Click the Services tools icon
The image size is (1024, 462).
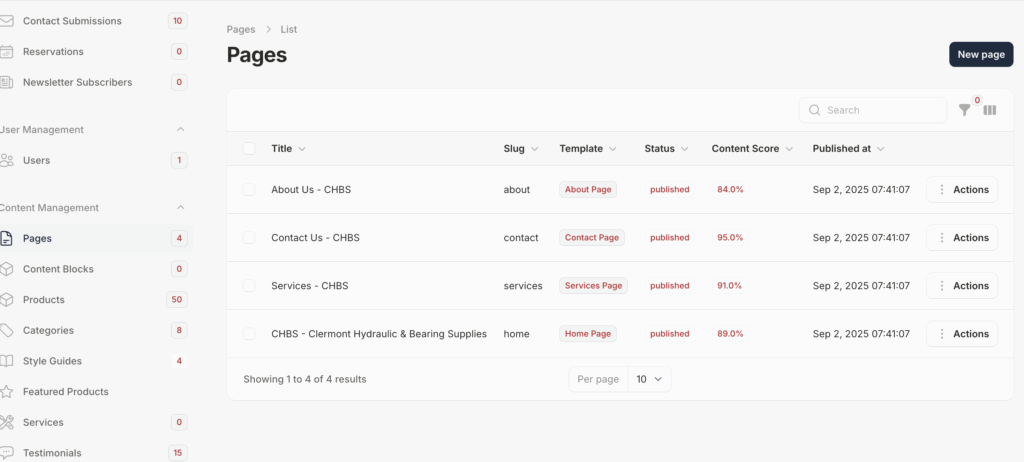click(7, 422)
